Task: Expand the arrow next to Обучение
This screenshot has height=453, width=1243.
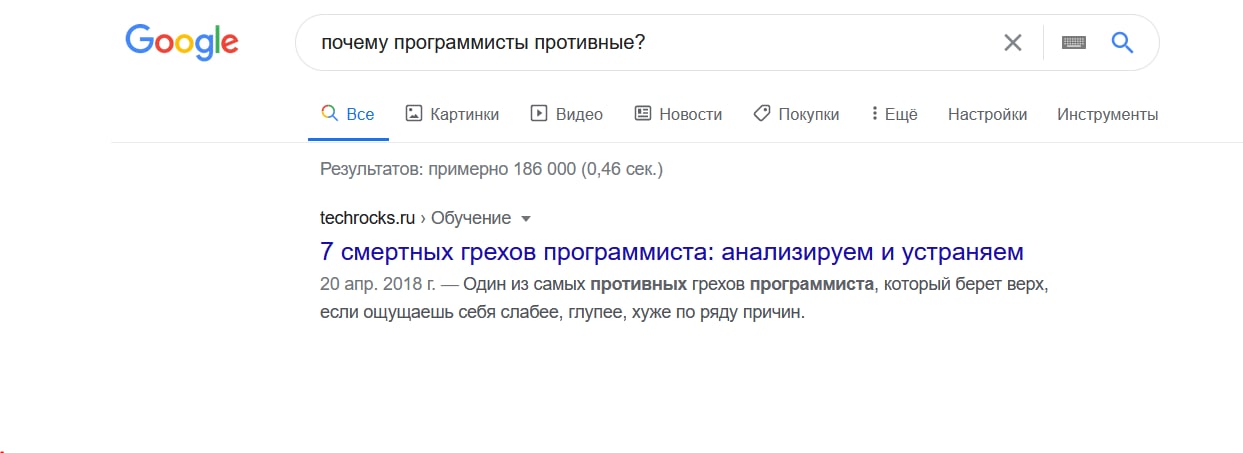Action: coord(526,218)
